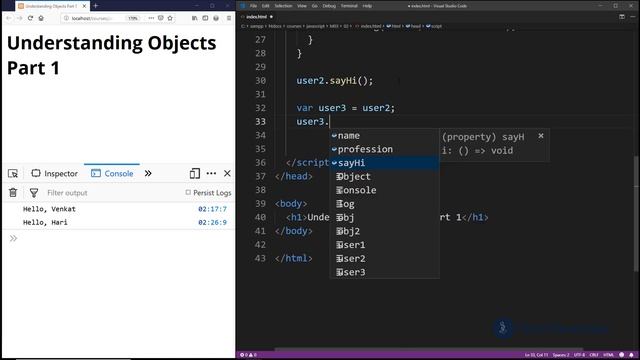
Task: Open the notifications bell in status bar
Action: (x=631, y=355)
